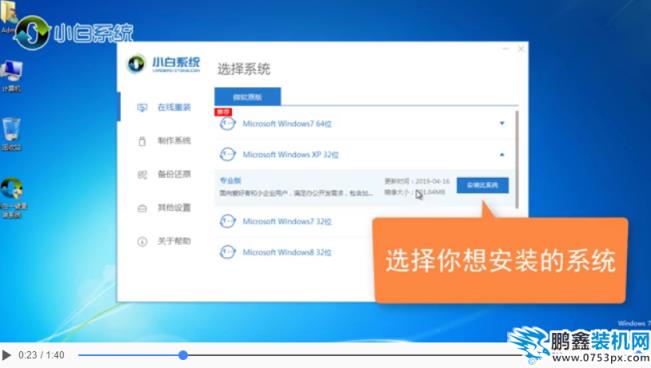Click the 备份还原 sidebar icon
The height and width of the screenshot is (368, 651).
[x=142, y=174]
